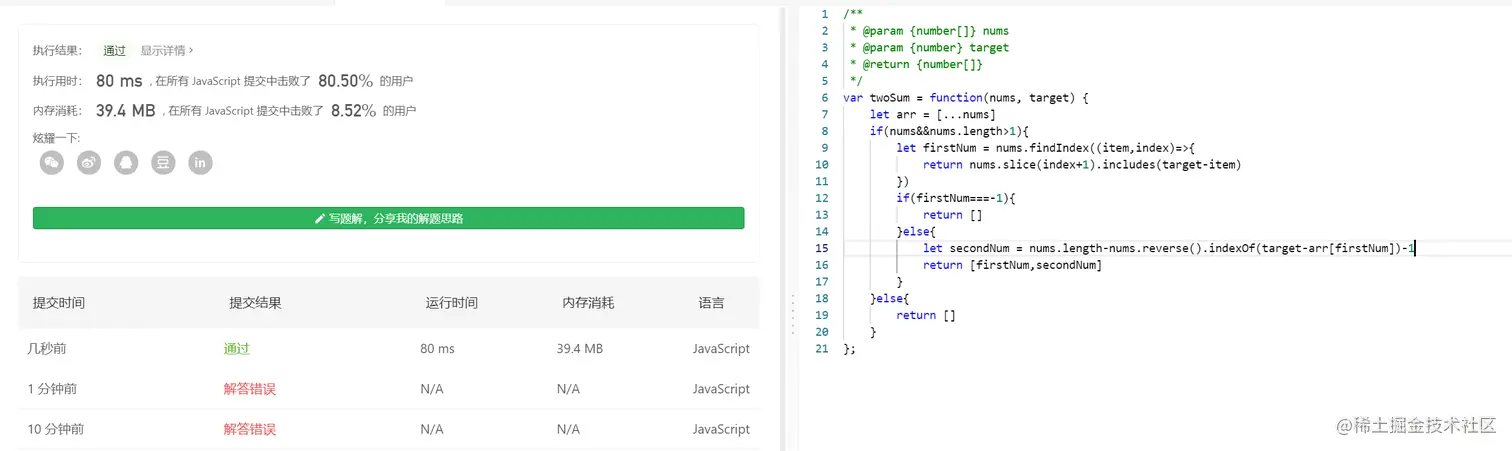Click the 80.50% runtime percentile value
The width and height of the screenshot is (1512, 451).
[346, 81]
